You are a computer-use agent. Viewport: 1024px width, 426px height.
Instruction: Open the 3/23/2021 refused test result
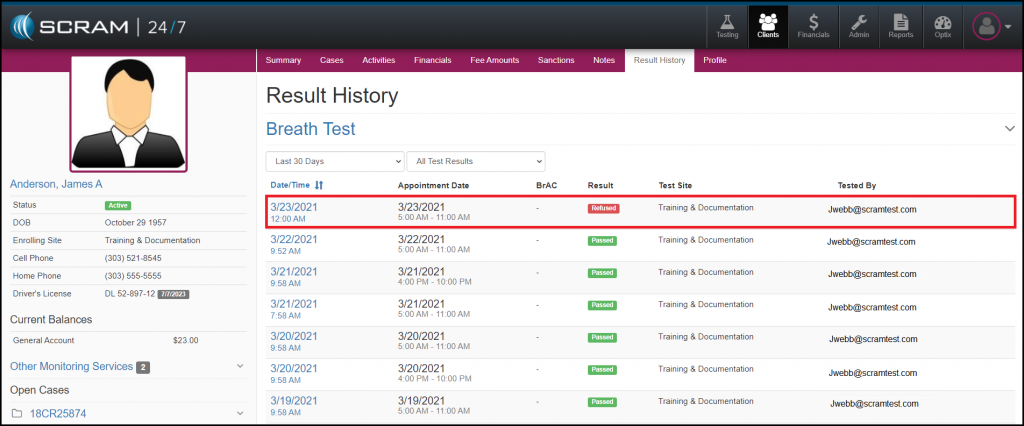pos(293,206)
